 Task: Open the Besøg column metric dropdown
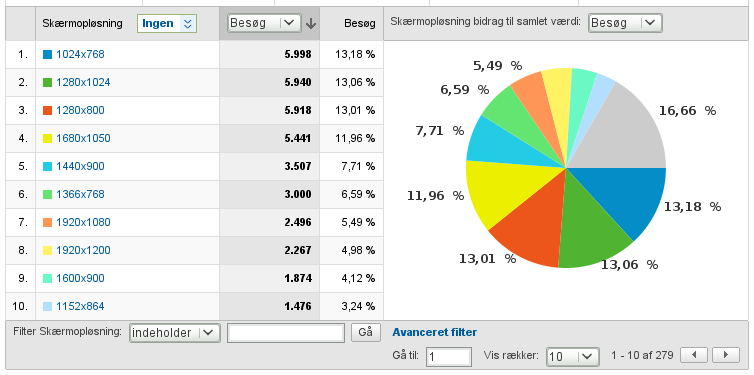pyautogui.click(x=264, y=23)
